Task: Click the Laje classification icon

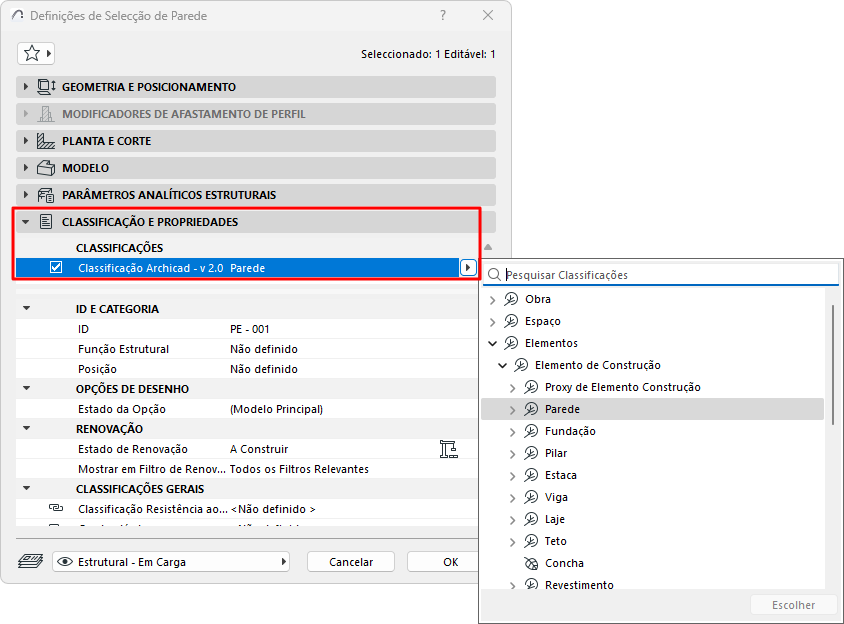Action: (531, 520)
